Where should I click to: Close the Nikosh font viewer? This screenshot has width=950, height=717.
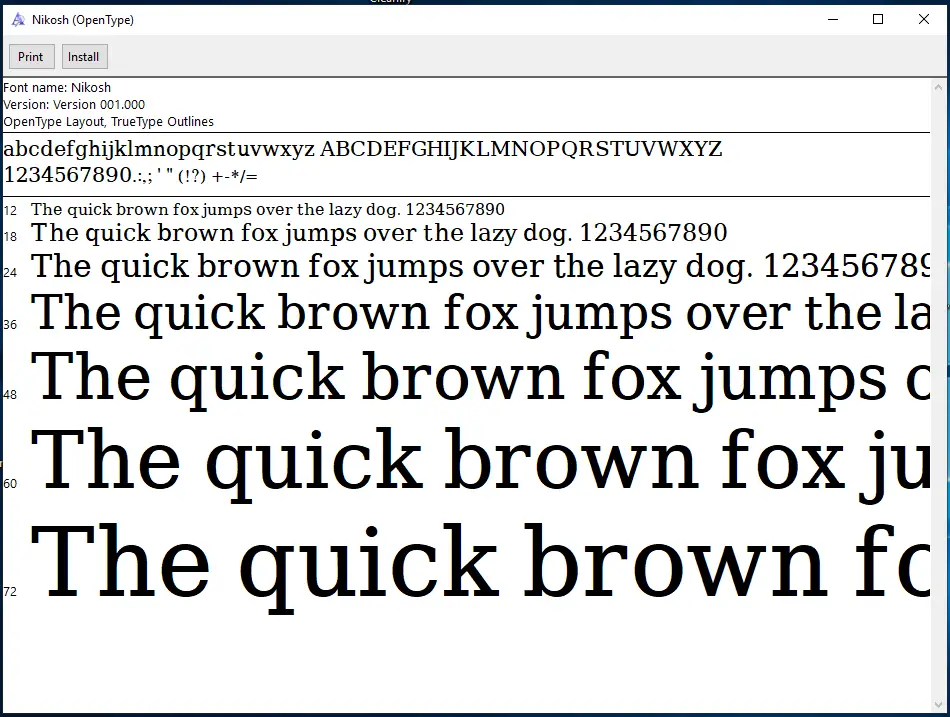924,19
